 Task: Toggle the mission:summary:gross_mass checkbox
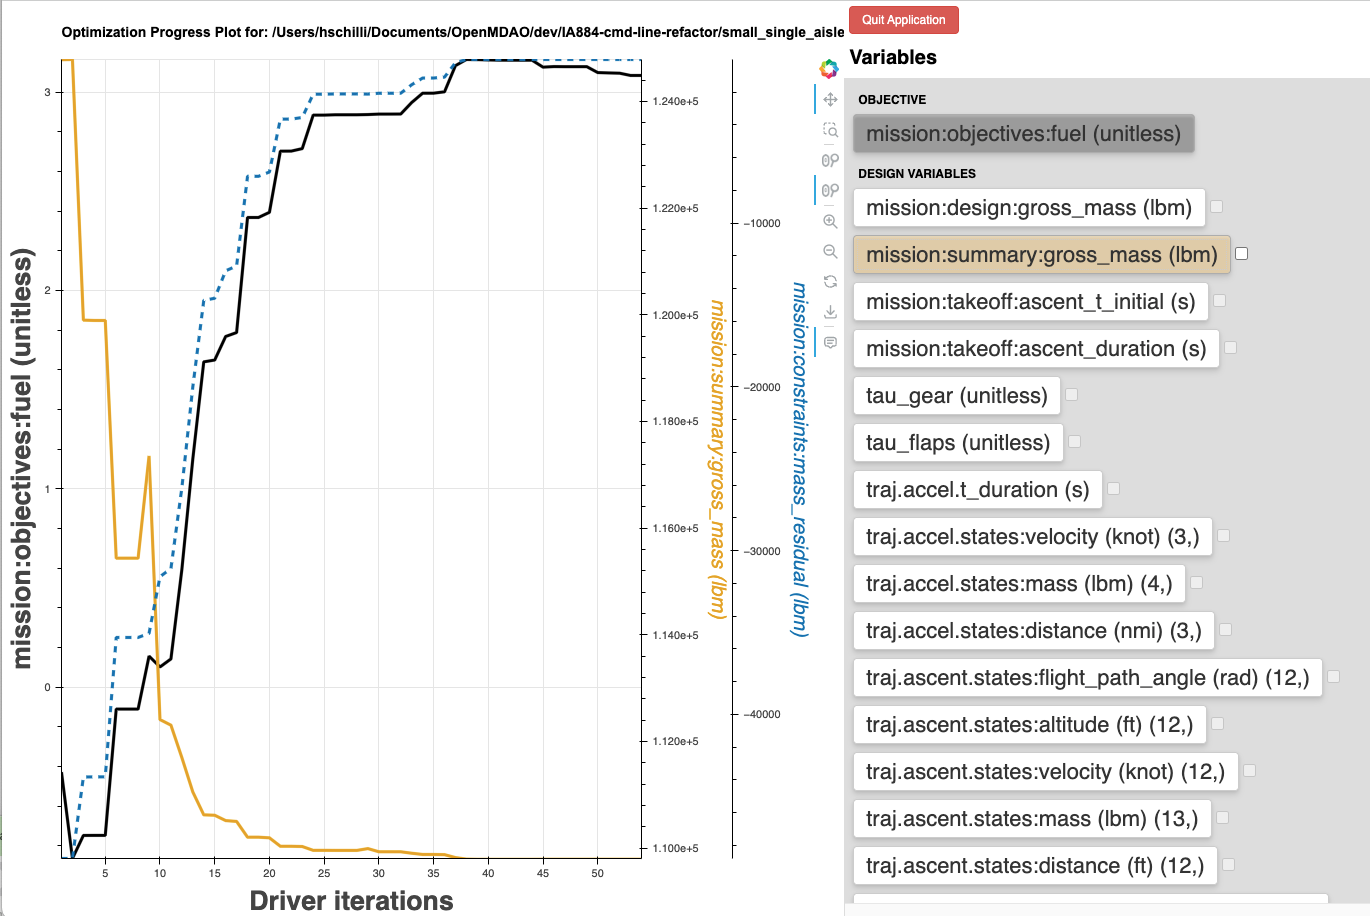click(x=1242, y=254)
